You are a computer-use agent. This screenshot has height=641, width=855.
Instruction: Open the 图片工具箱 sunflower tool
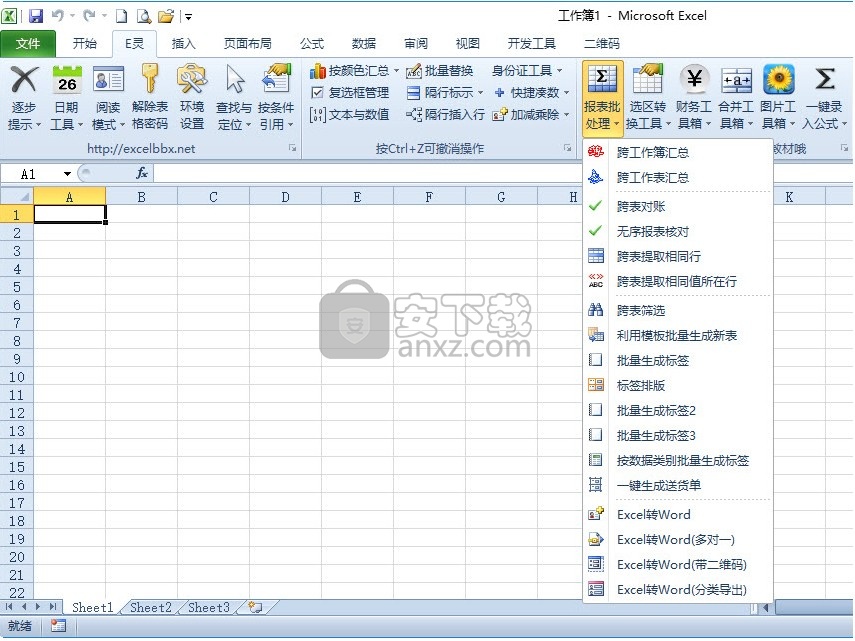778,98
